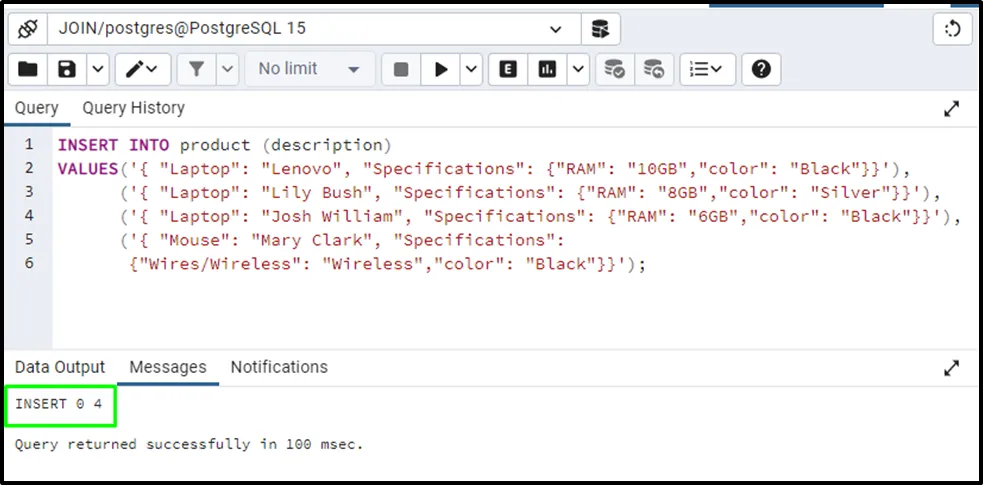Save the query file

pyautogui.click(x=67, y=69)
